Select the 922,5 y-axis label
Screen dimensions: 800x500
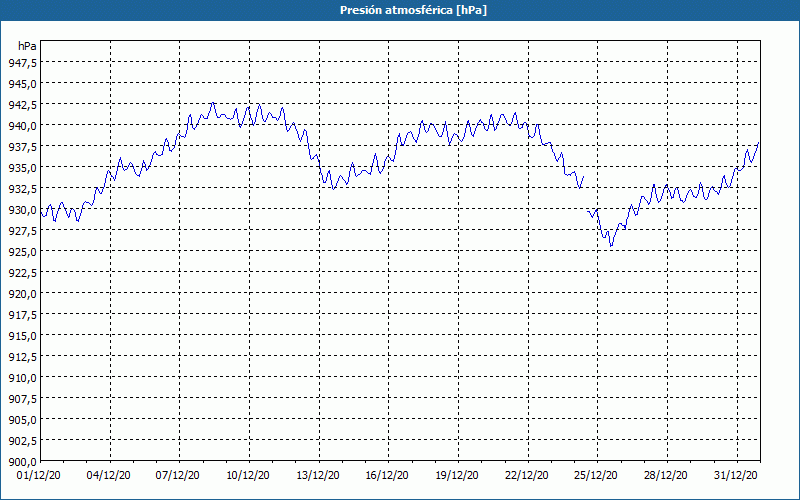pos(22,272)
